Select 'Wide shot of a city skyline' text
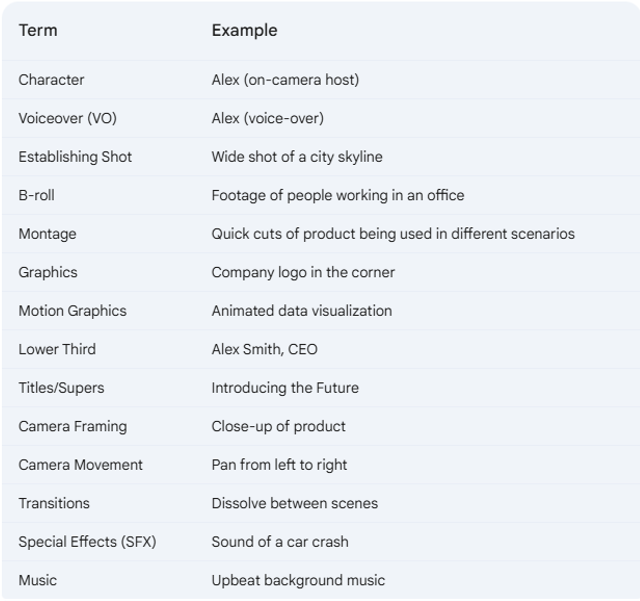Screen dimensions: 640x601 [x=297, y=157]
